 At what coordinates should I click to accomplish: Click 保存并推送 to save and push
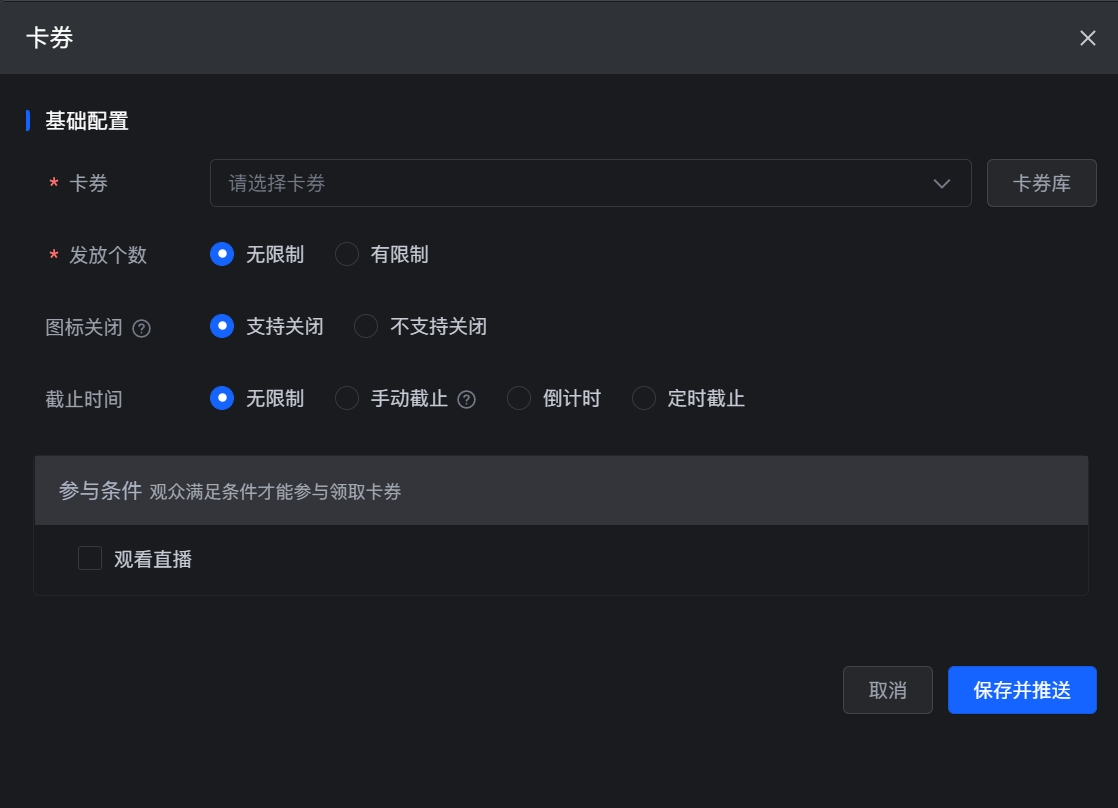(x=1022, y=690)
